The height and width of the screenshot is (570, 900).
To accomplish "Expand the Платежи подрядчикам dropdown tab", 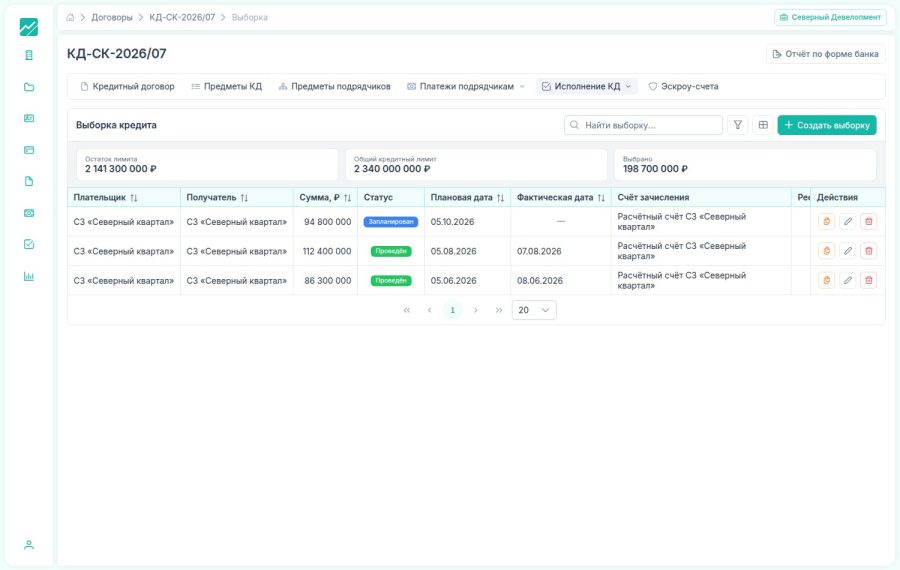I will coord(465,86).
